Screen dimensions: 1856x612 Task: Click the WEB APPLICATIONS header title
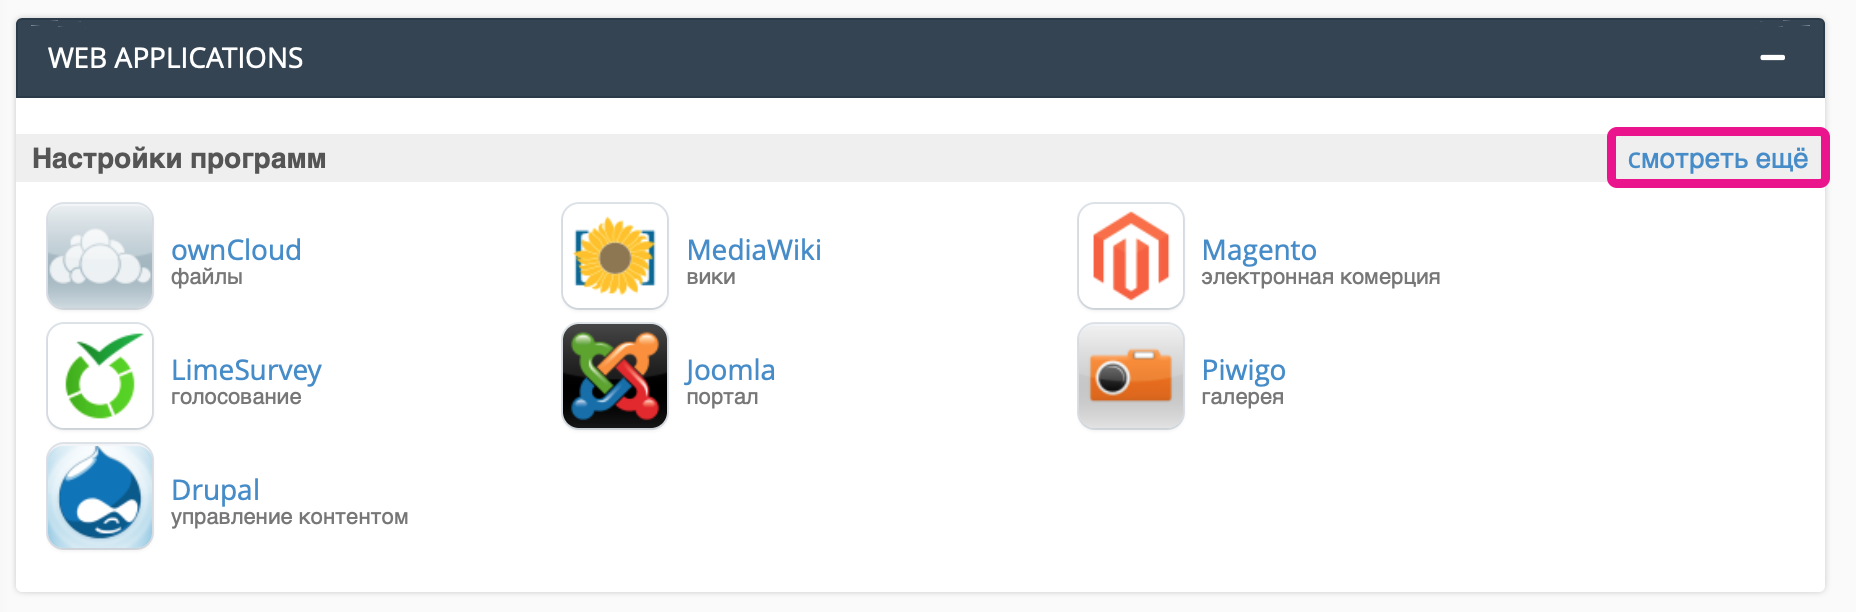pyautogui.click(x=175, y=58)
